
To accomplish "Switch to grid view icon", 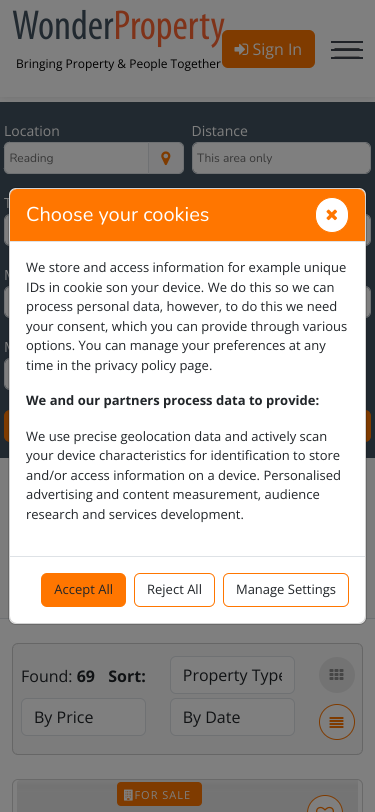I will 337,675.
